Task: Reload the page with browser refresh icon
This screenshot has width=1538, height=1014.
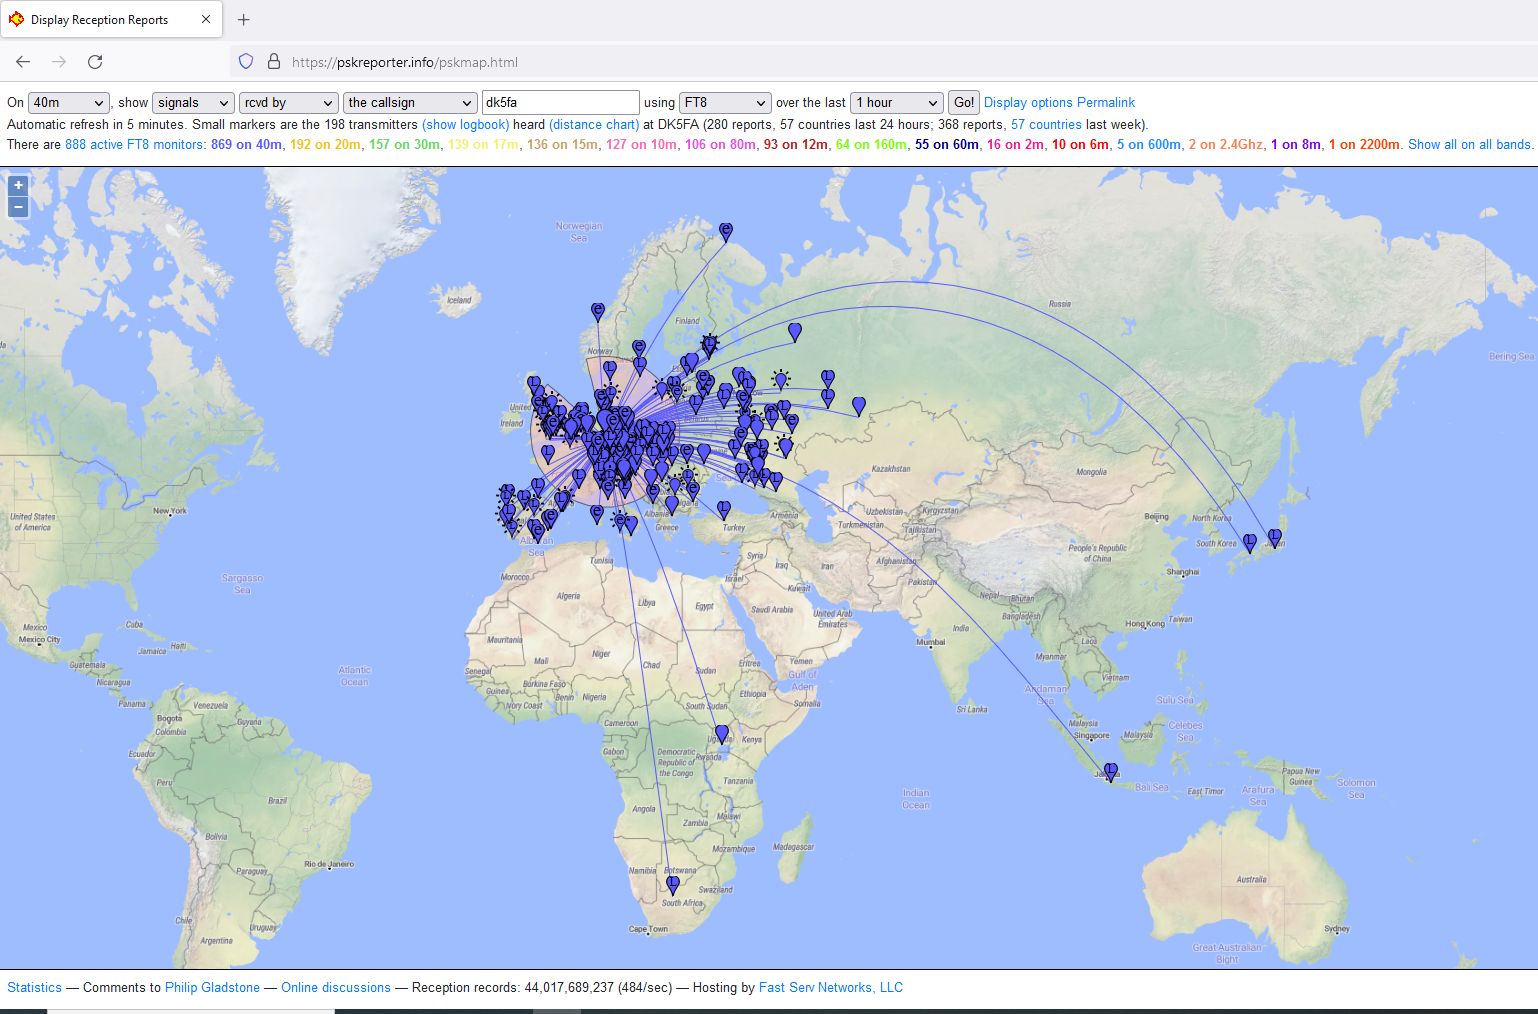Action: (x=95, y=62)
